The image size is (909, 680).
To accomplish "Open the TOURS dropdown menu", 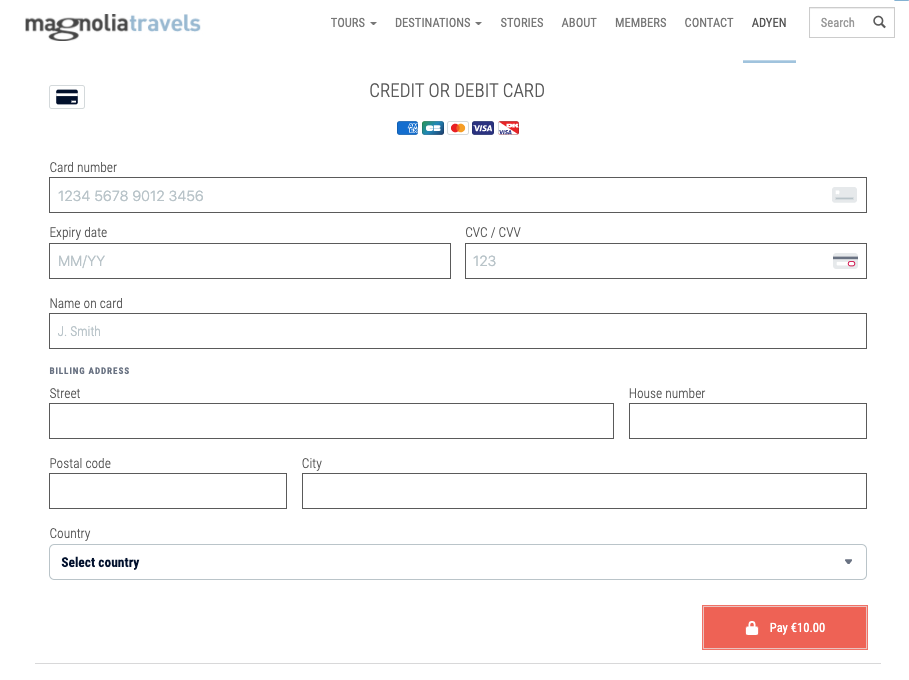I will tap(354, 22).
